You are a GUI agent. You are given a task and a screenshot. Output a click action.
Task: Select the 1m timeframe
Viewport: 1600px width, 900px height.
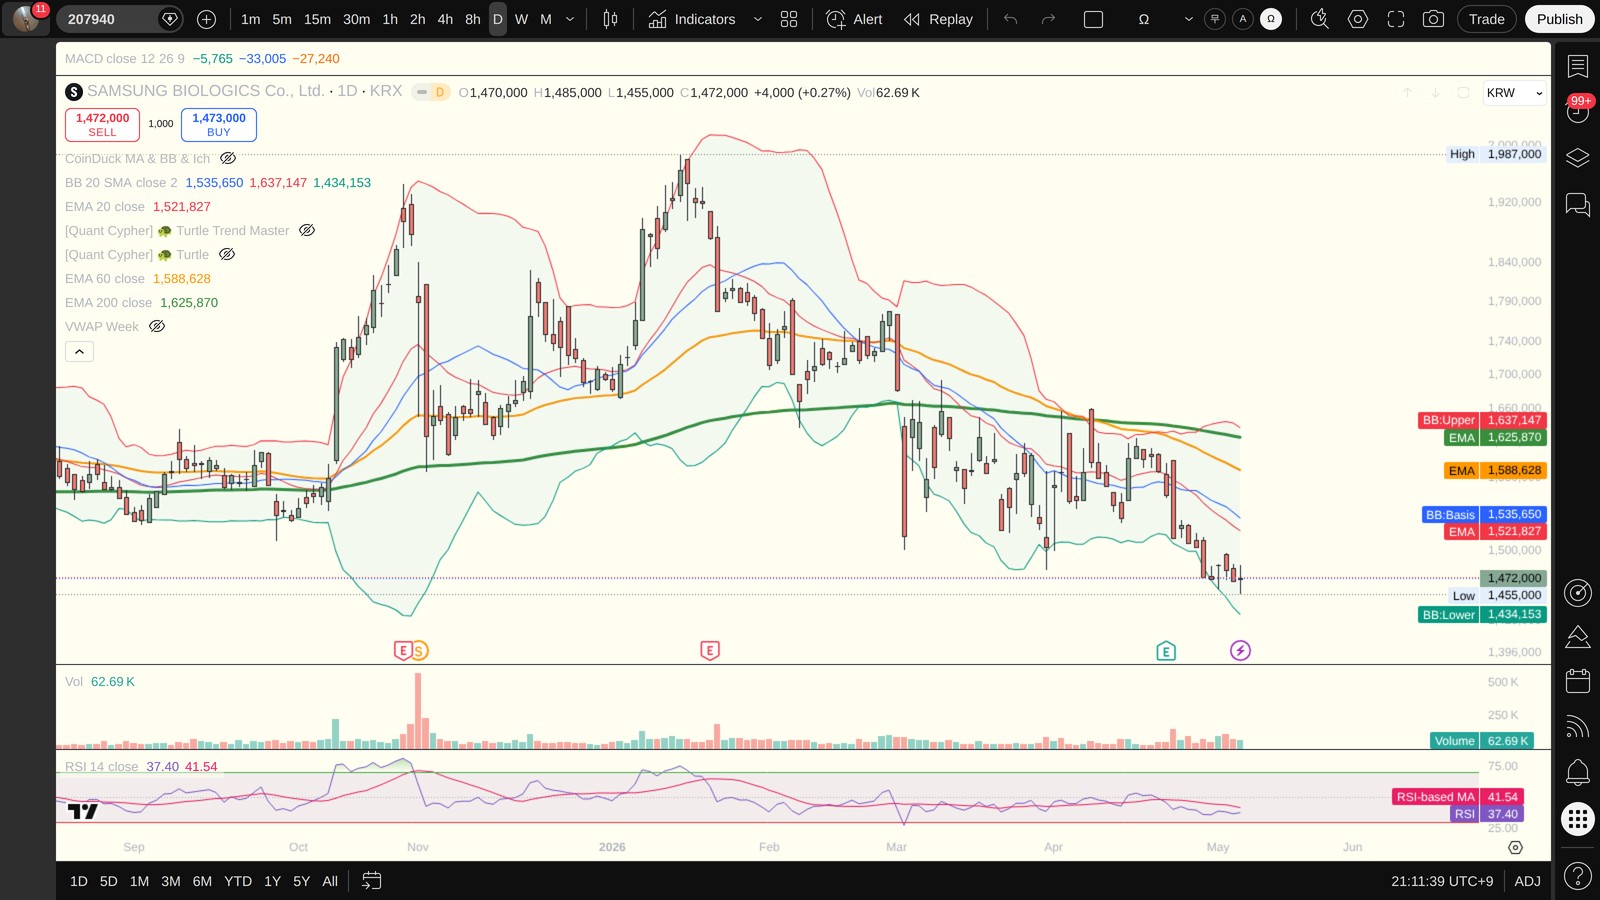coord(251,19)
